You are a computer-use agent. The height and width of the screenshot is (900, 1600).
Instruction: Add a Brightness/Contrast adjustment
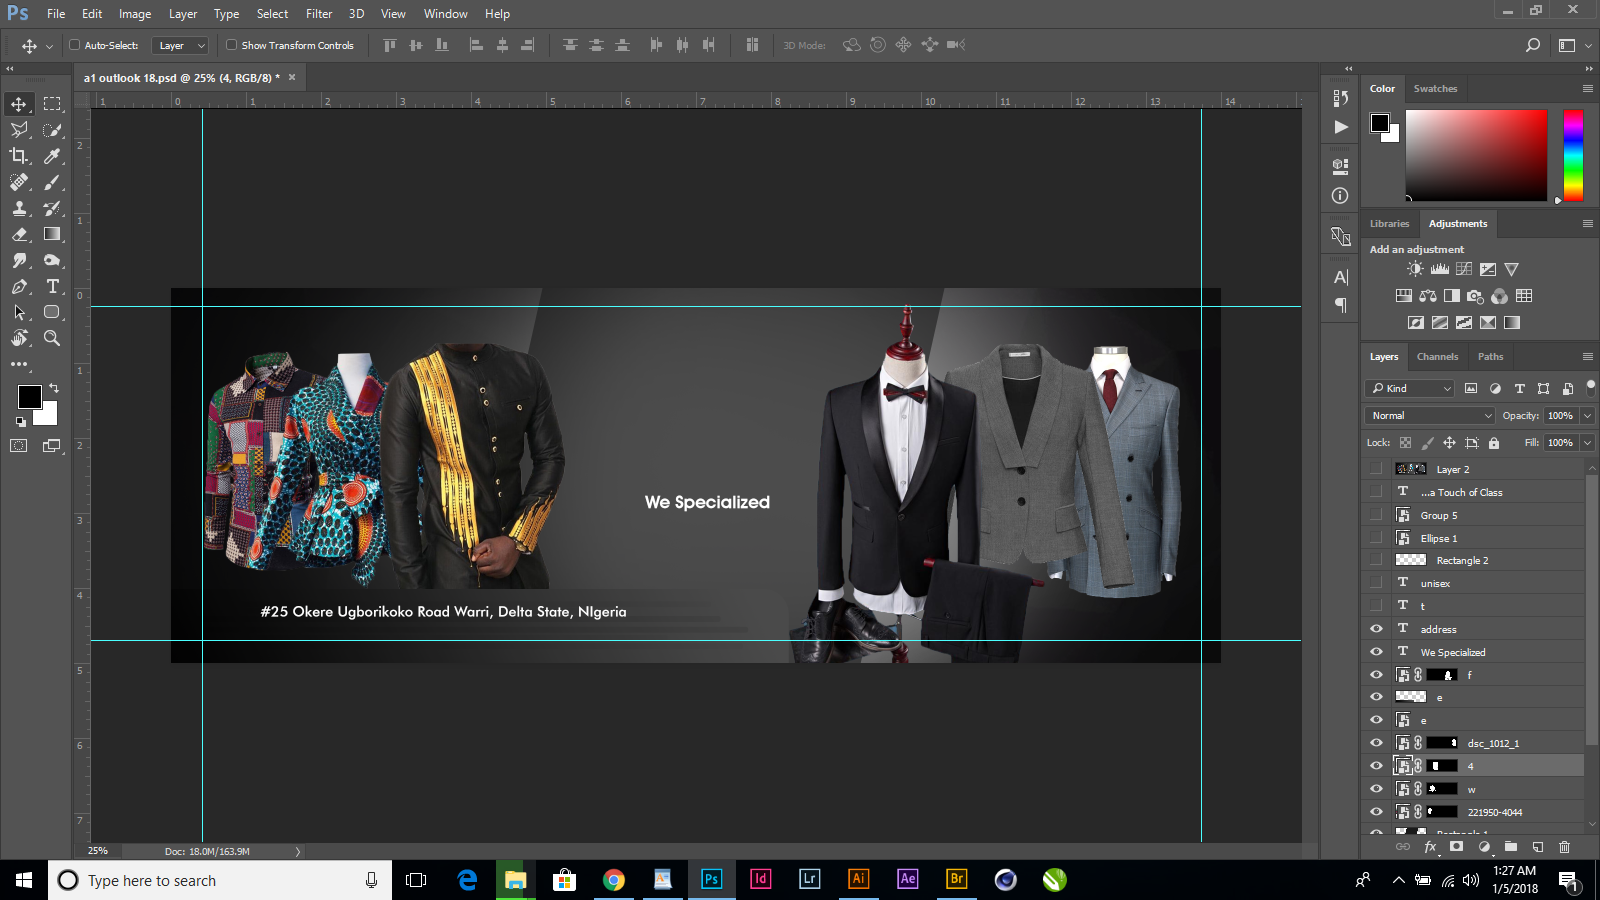coord(1414,268)
